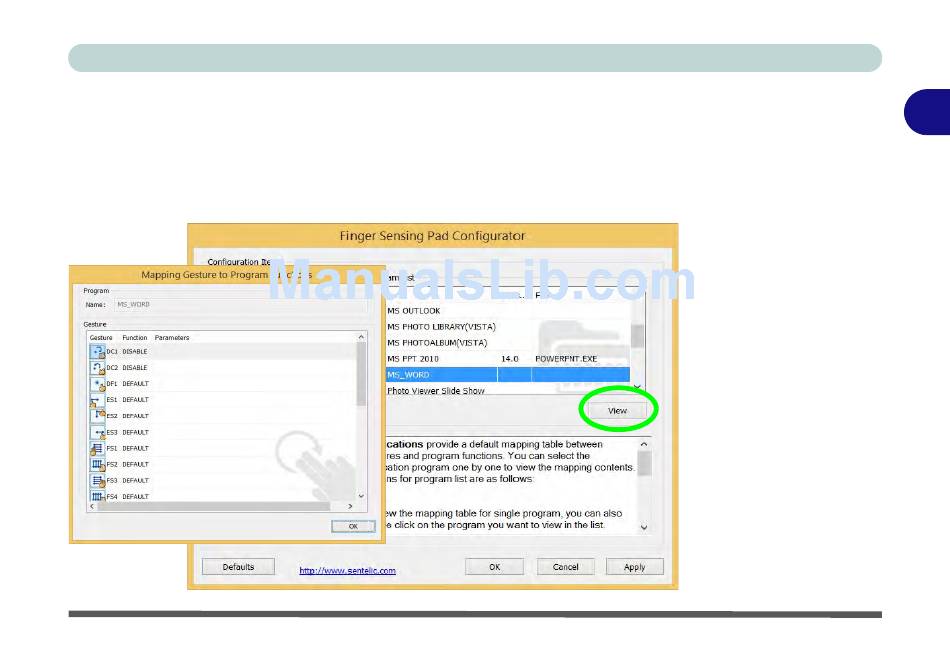Open the www.sentelic.com link
Image resolution: width=950 pixels, height=668 pixels.
pyautogui.click(x=347, y=571)
